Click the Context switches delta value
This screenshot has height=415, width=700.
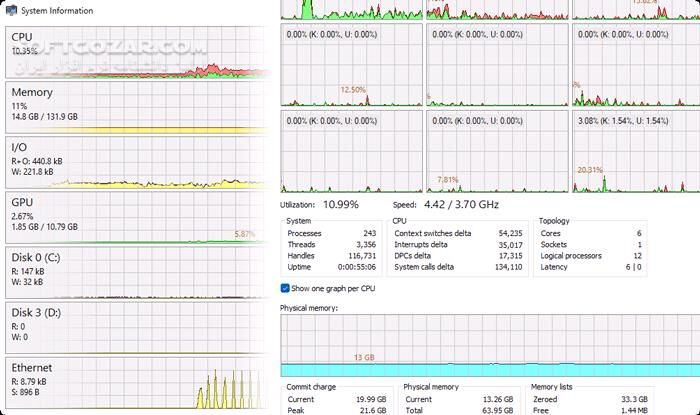coord(508,233)
